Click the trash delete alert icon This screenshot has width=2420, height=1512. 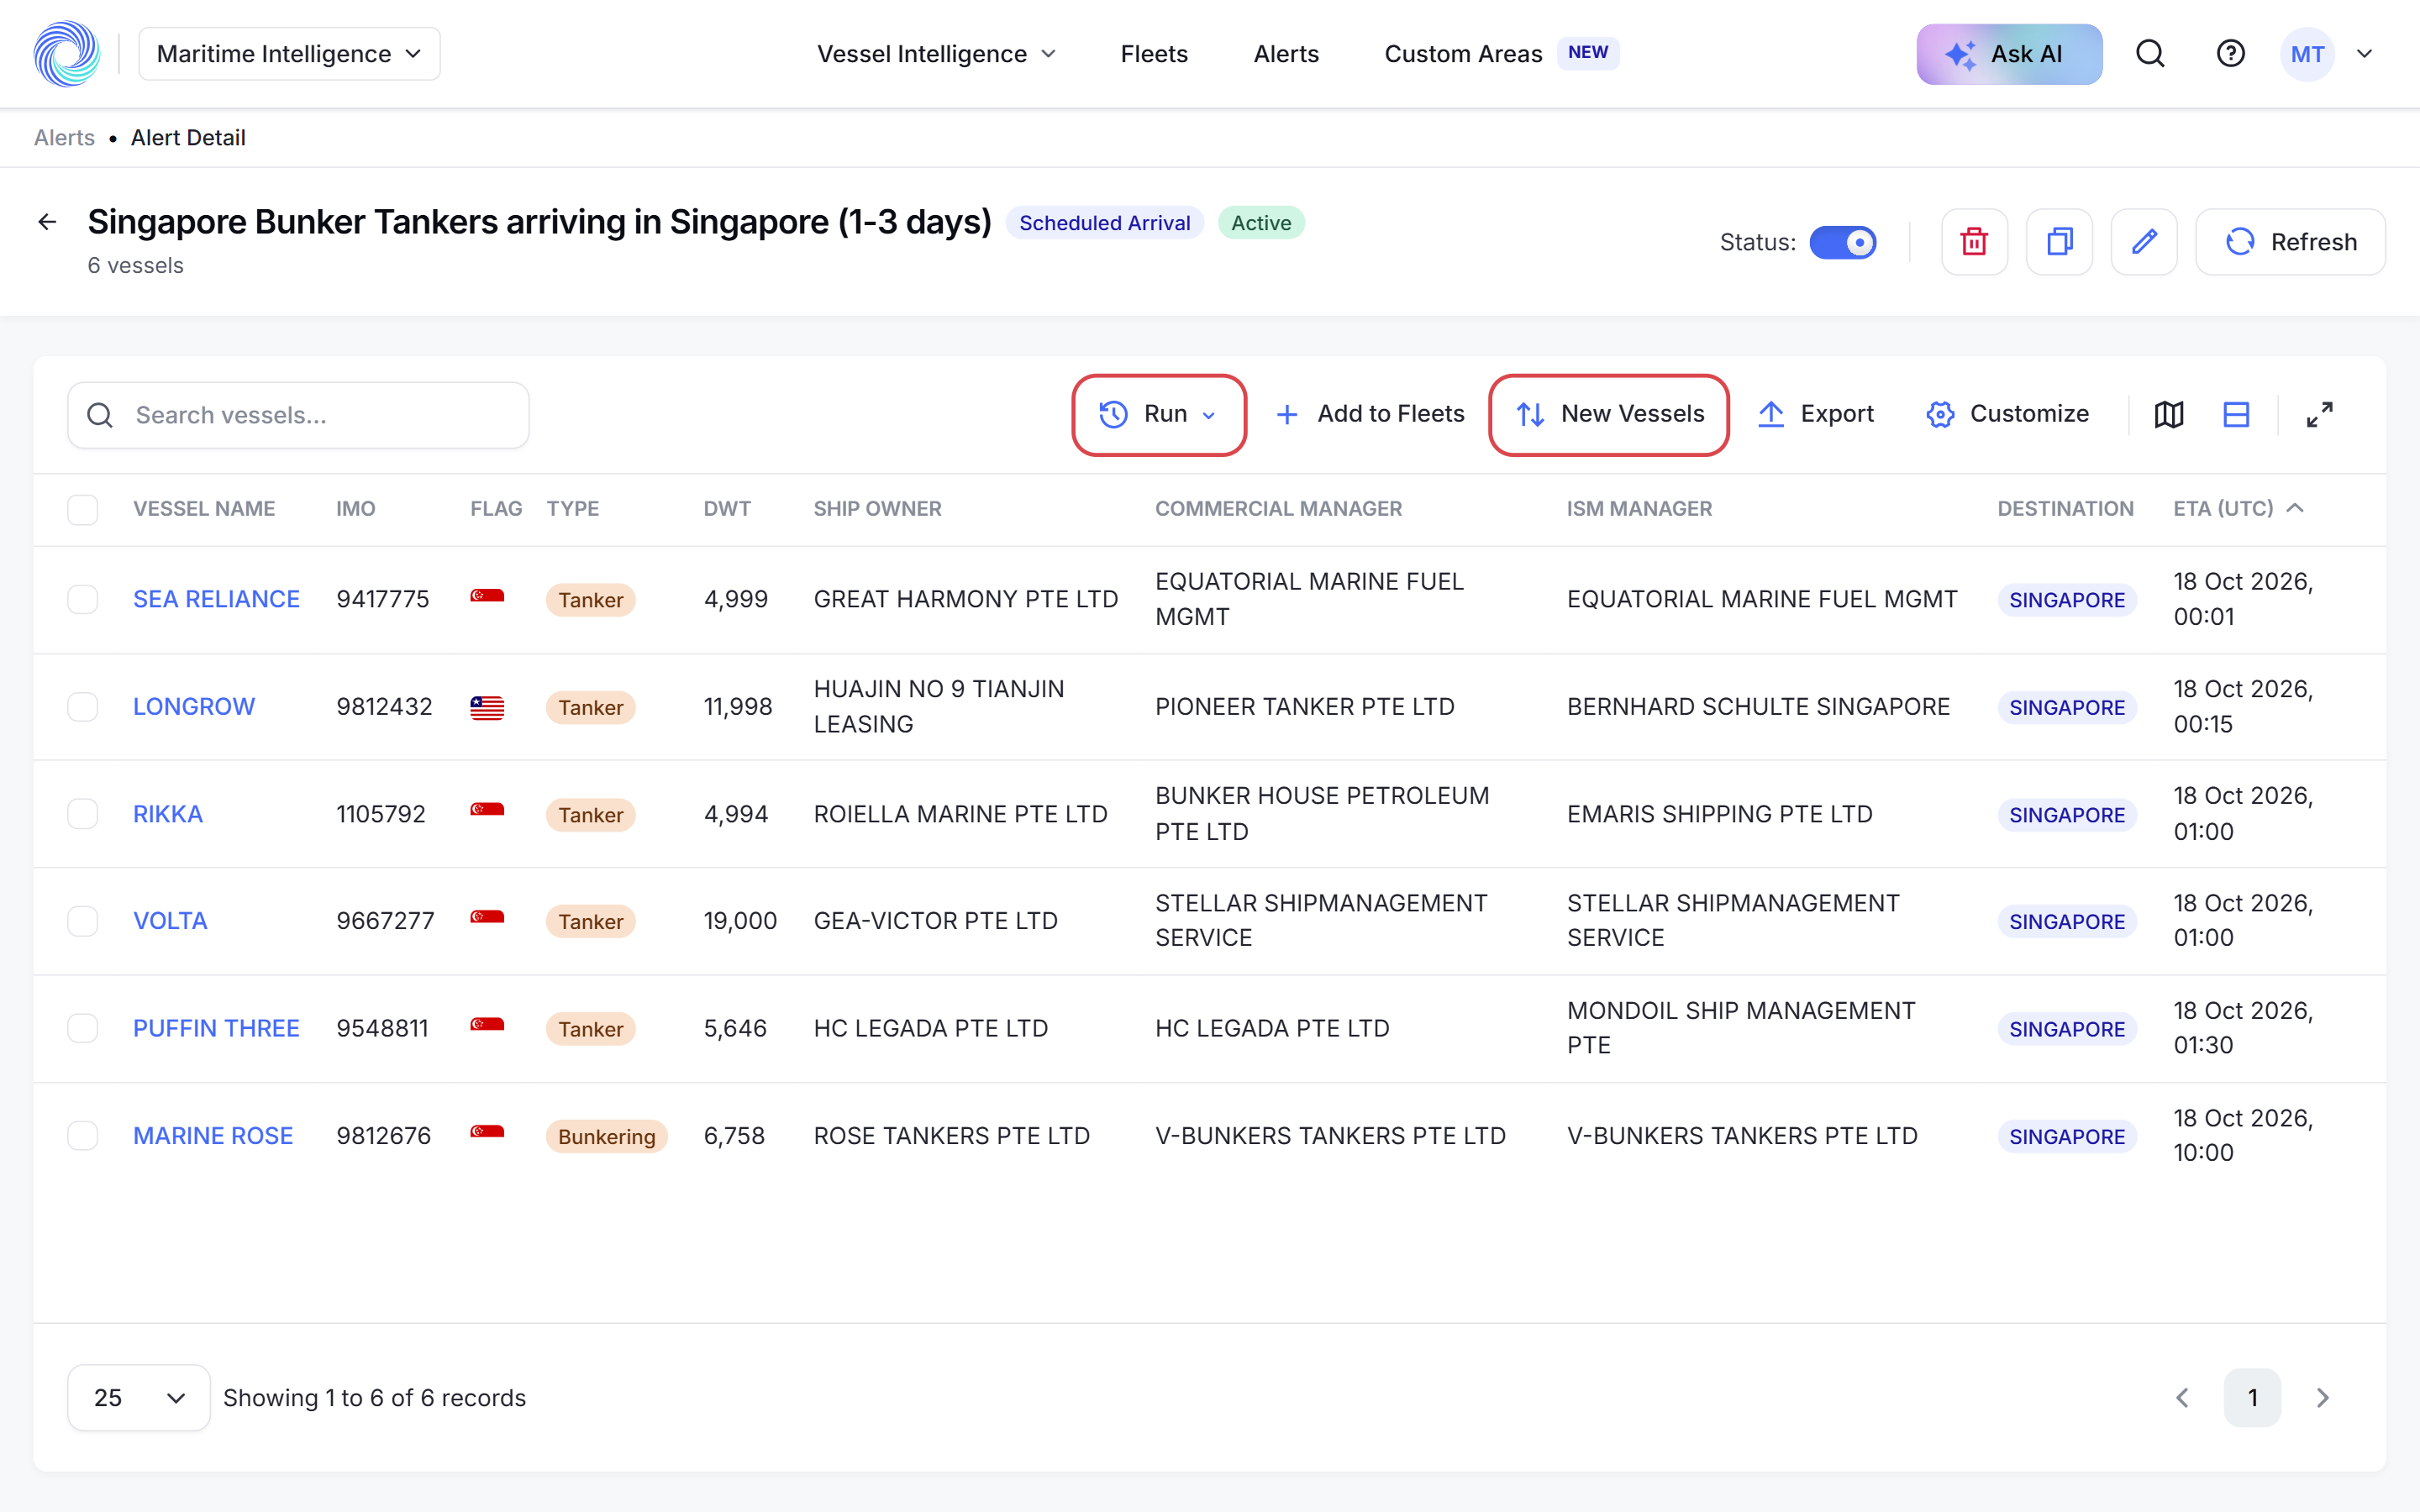tap(1974, 242)
